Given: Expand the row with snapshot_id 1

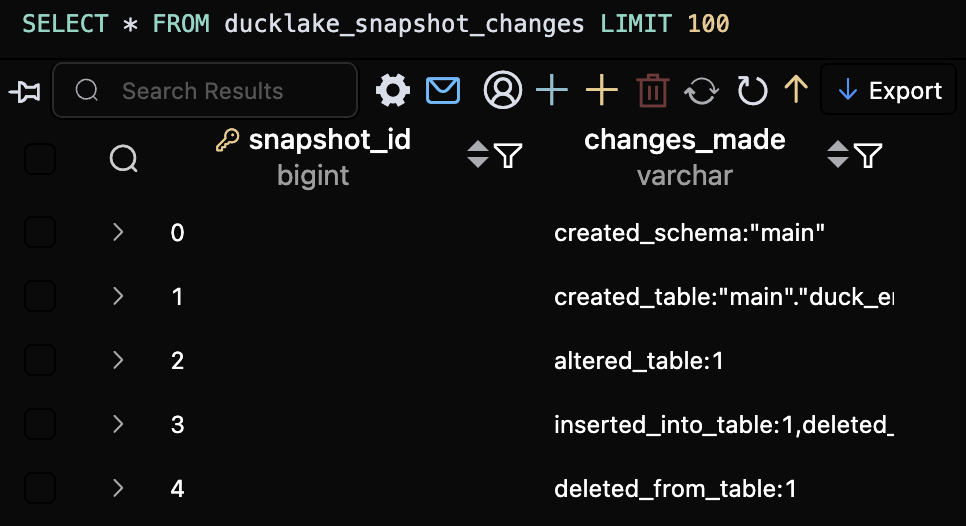Looking at the screenshot, I should (118, 296).
